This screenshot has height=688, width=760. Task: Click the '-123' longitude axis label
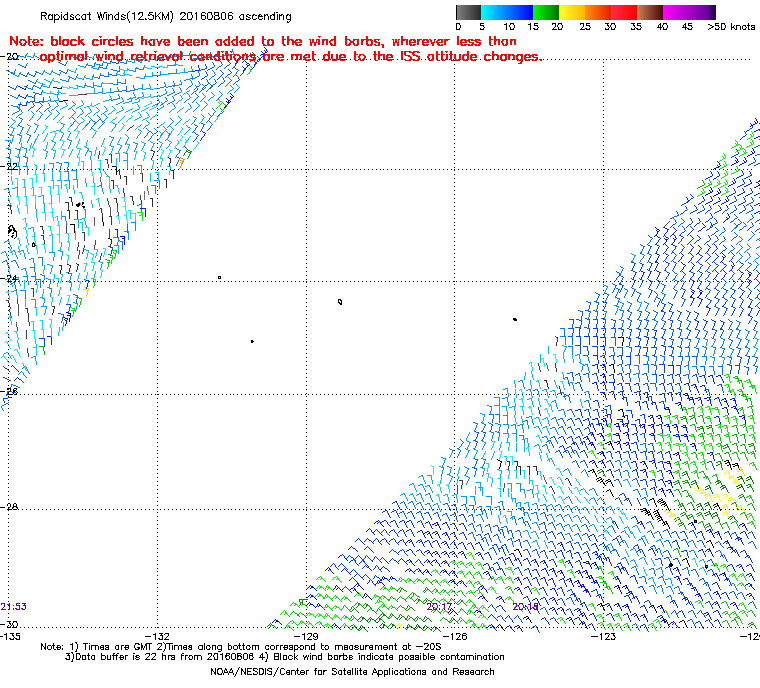point(603,636)
